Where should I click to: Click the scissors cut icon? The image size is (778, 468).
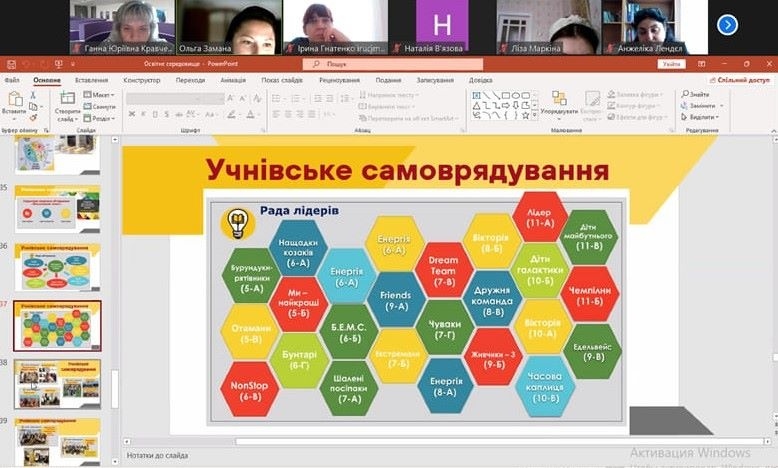point(33,95)
